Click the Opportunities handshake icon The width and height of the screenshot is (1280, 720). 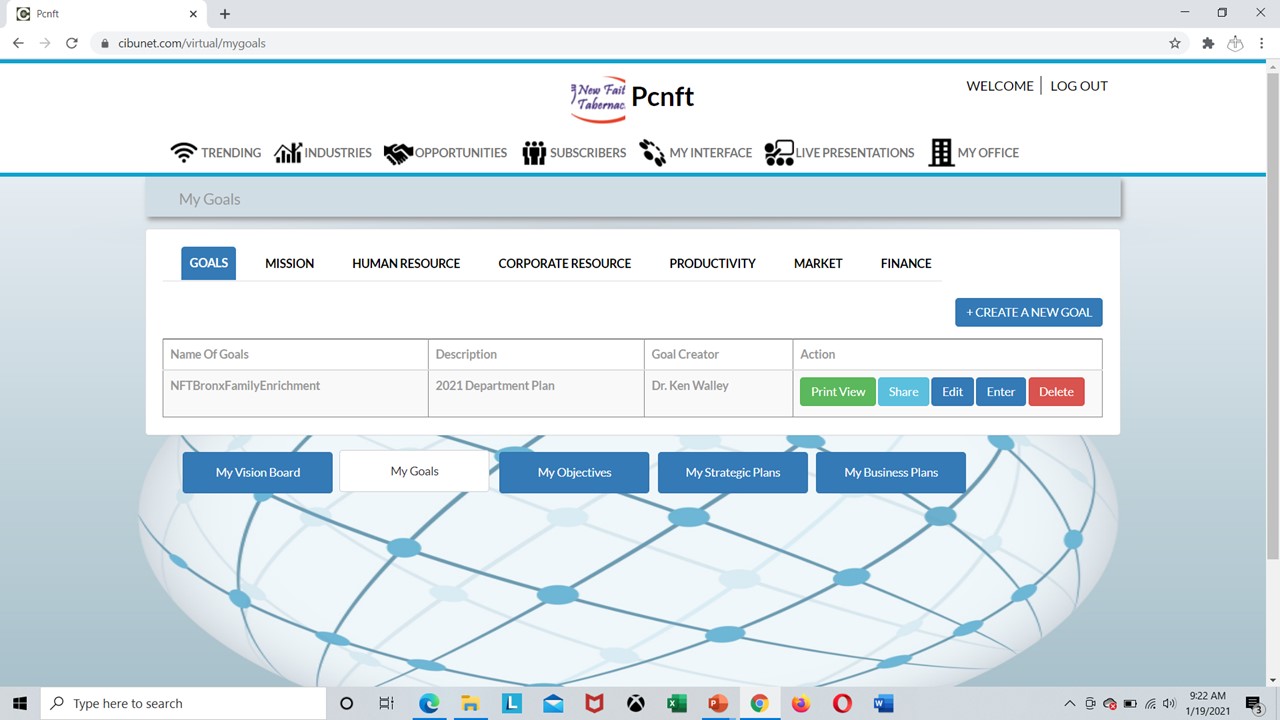tap(398, 153)
